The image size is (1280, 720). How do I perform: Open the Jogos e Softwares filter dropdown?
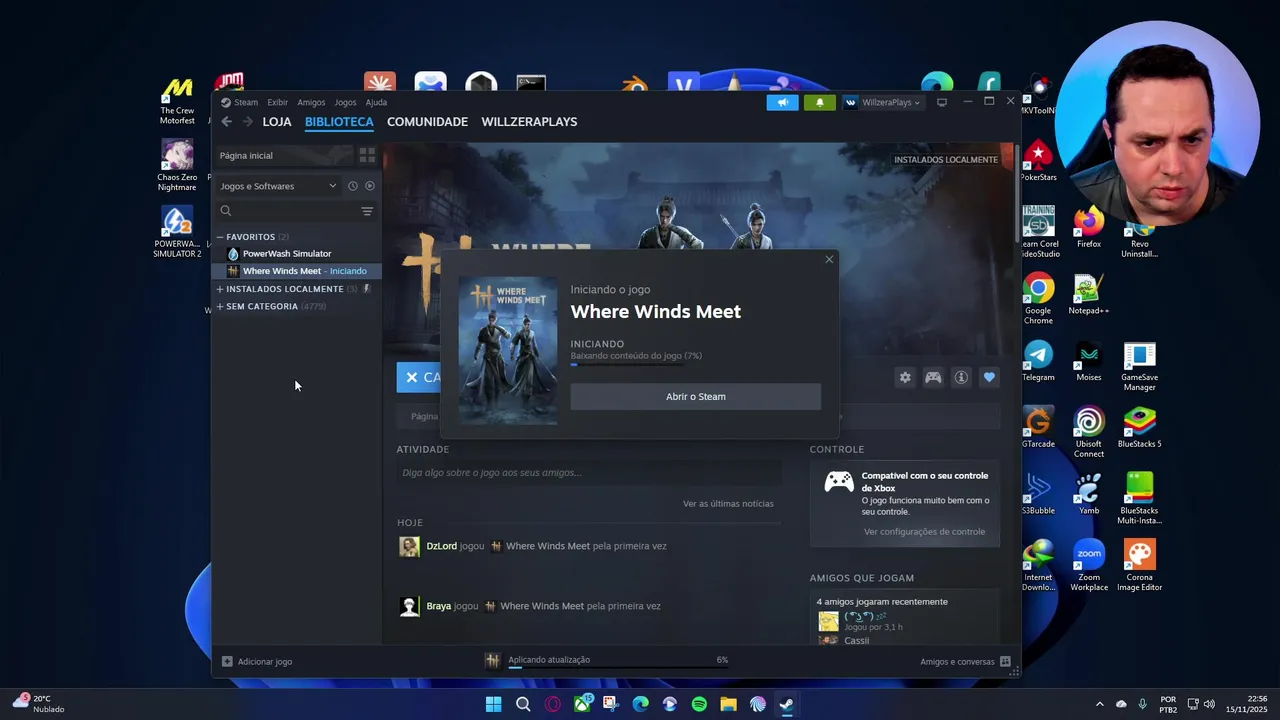(x=279, y=186)
